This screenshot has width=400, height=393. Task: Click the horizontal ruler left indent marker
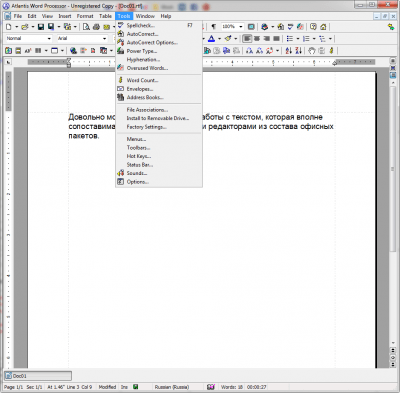click(x=69, y=62)
